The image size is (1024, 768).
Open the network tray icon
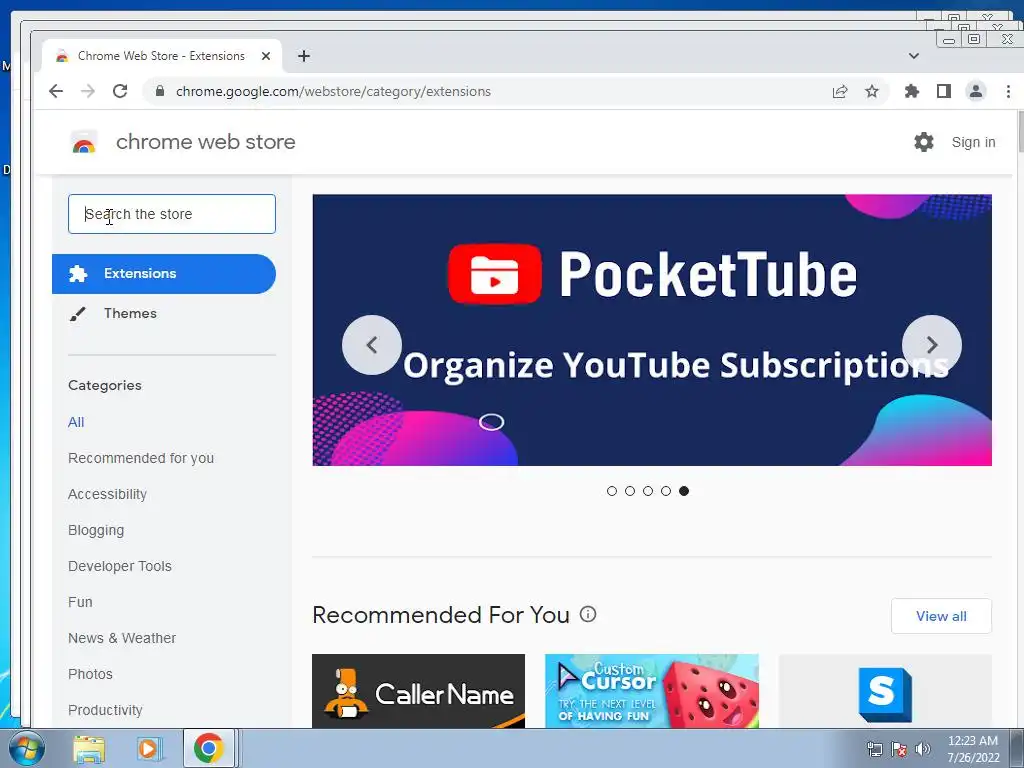pos(874,749)
